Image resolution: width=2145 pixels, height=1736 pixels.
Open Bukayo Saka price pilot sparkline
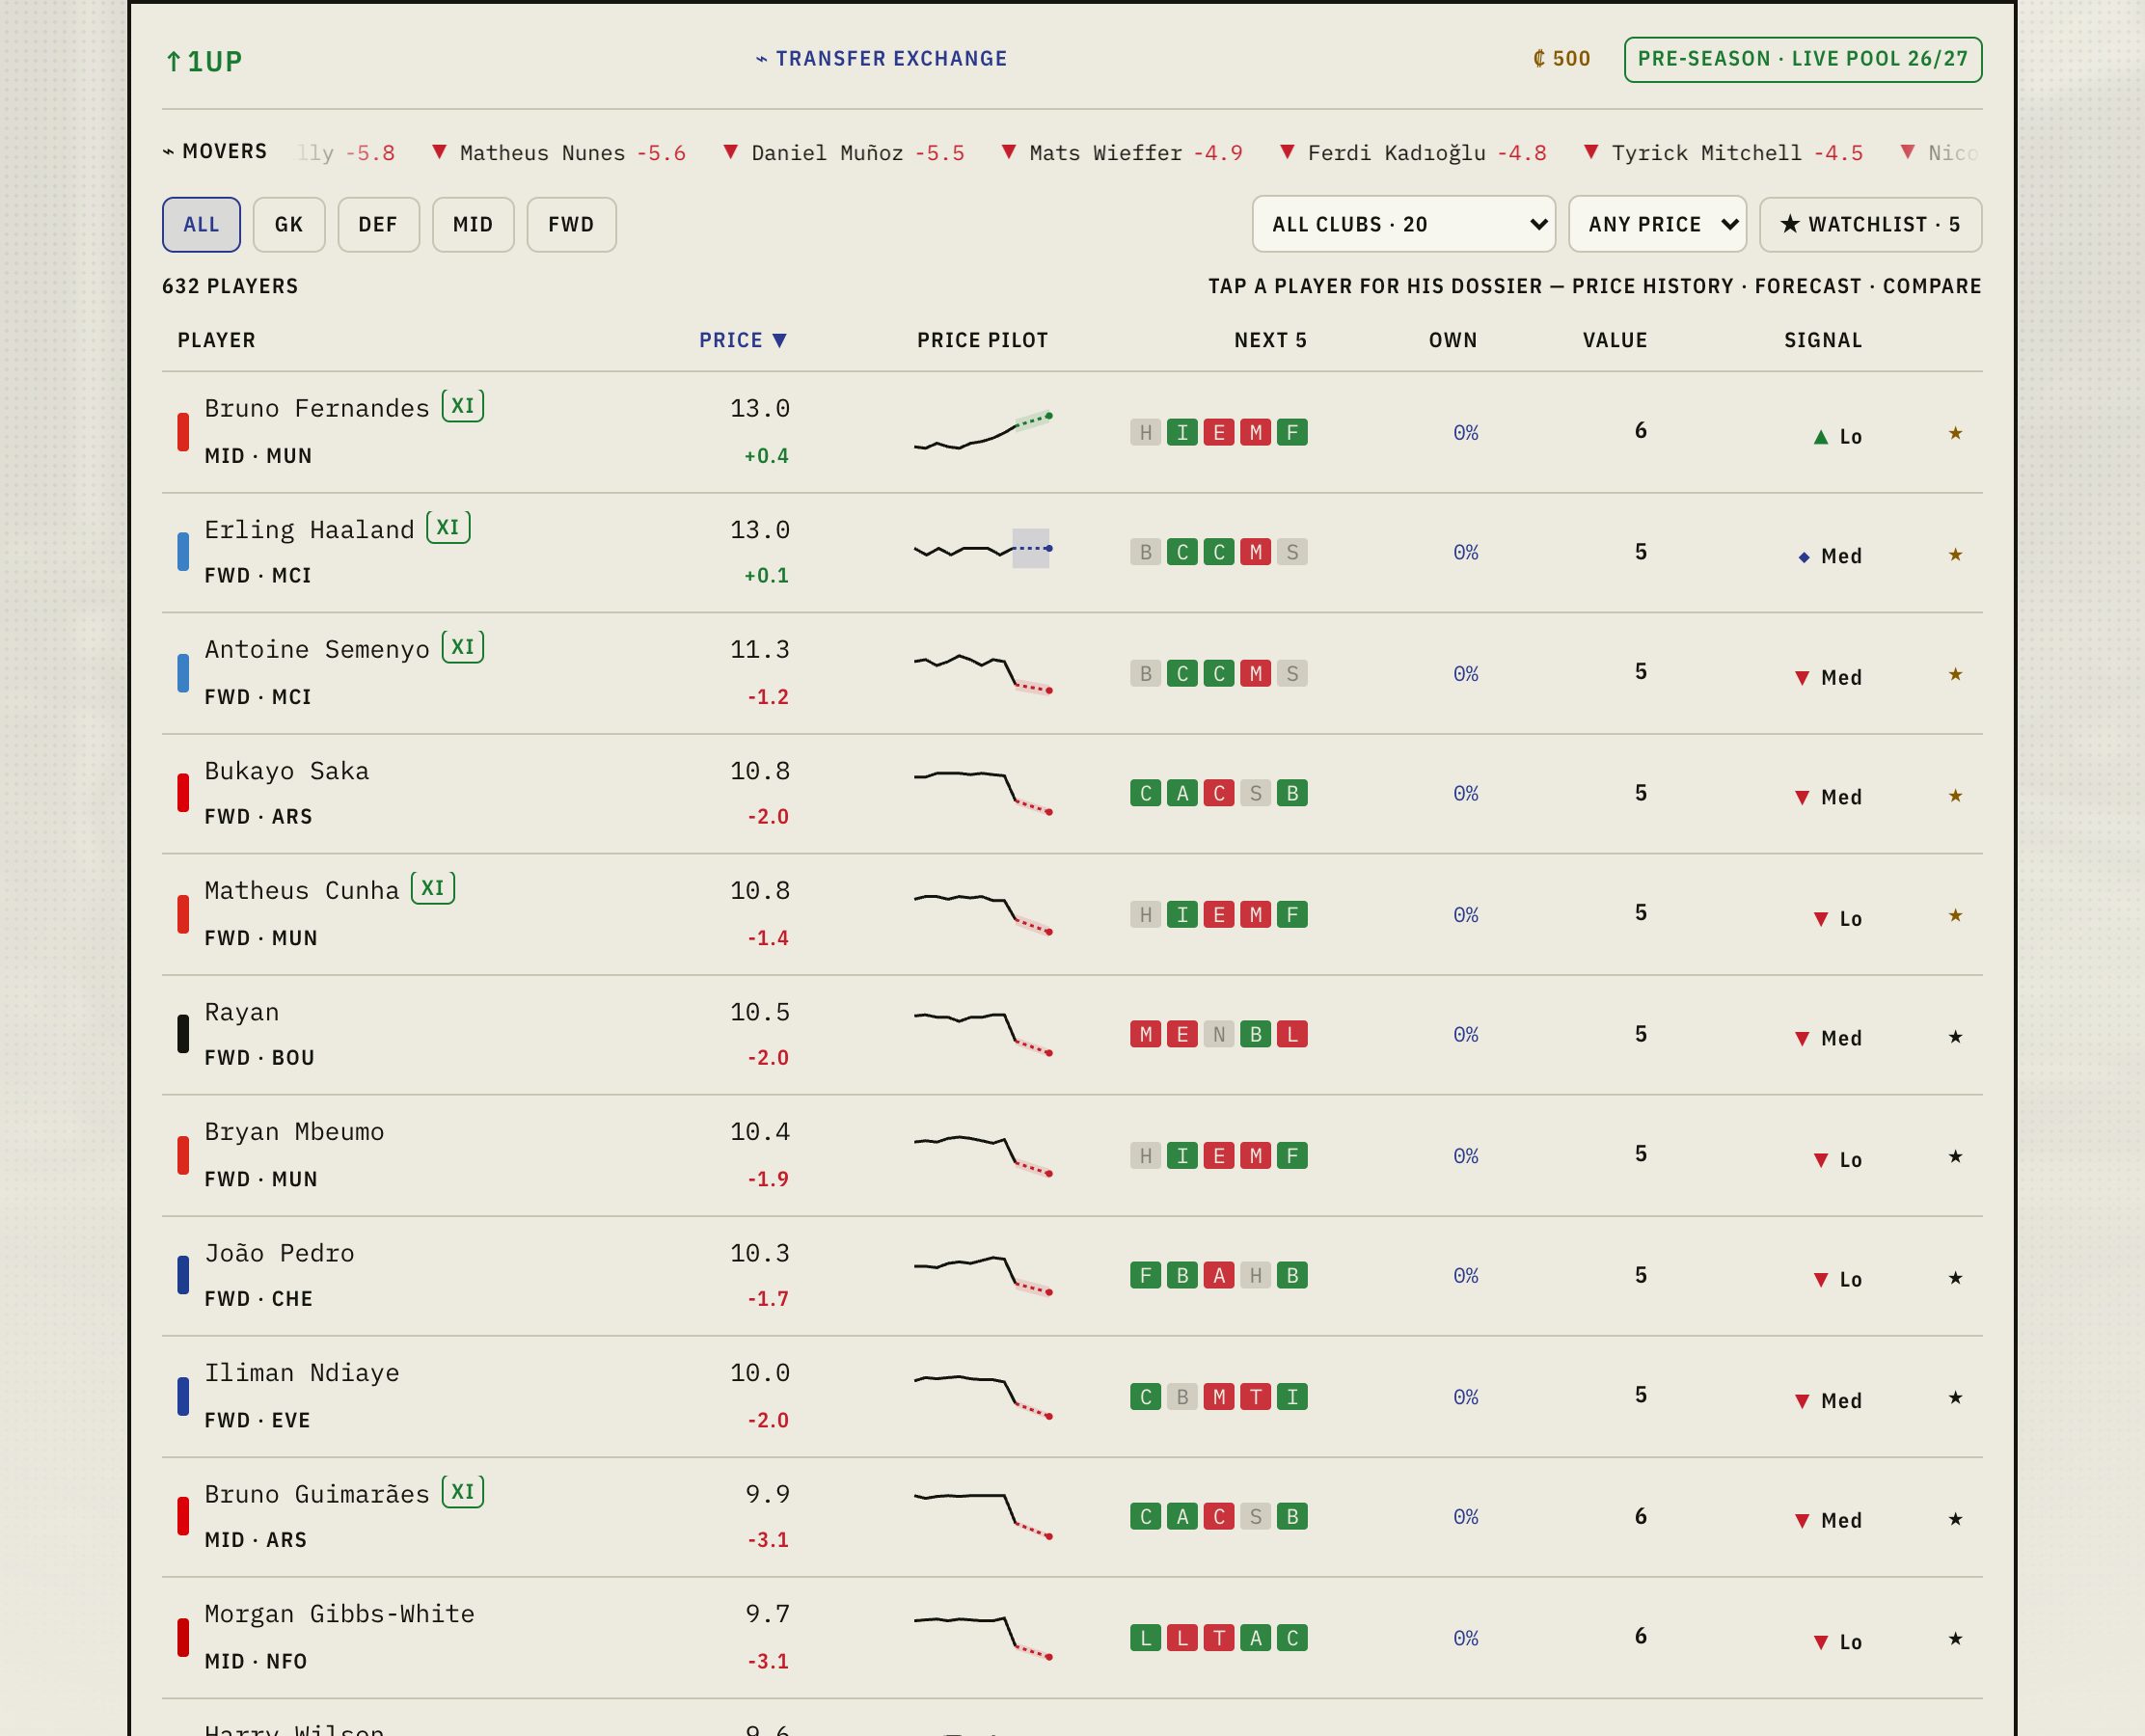tap(983, 792)
